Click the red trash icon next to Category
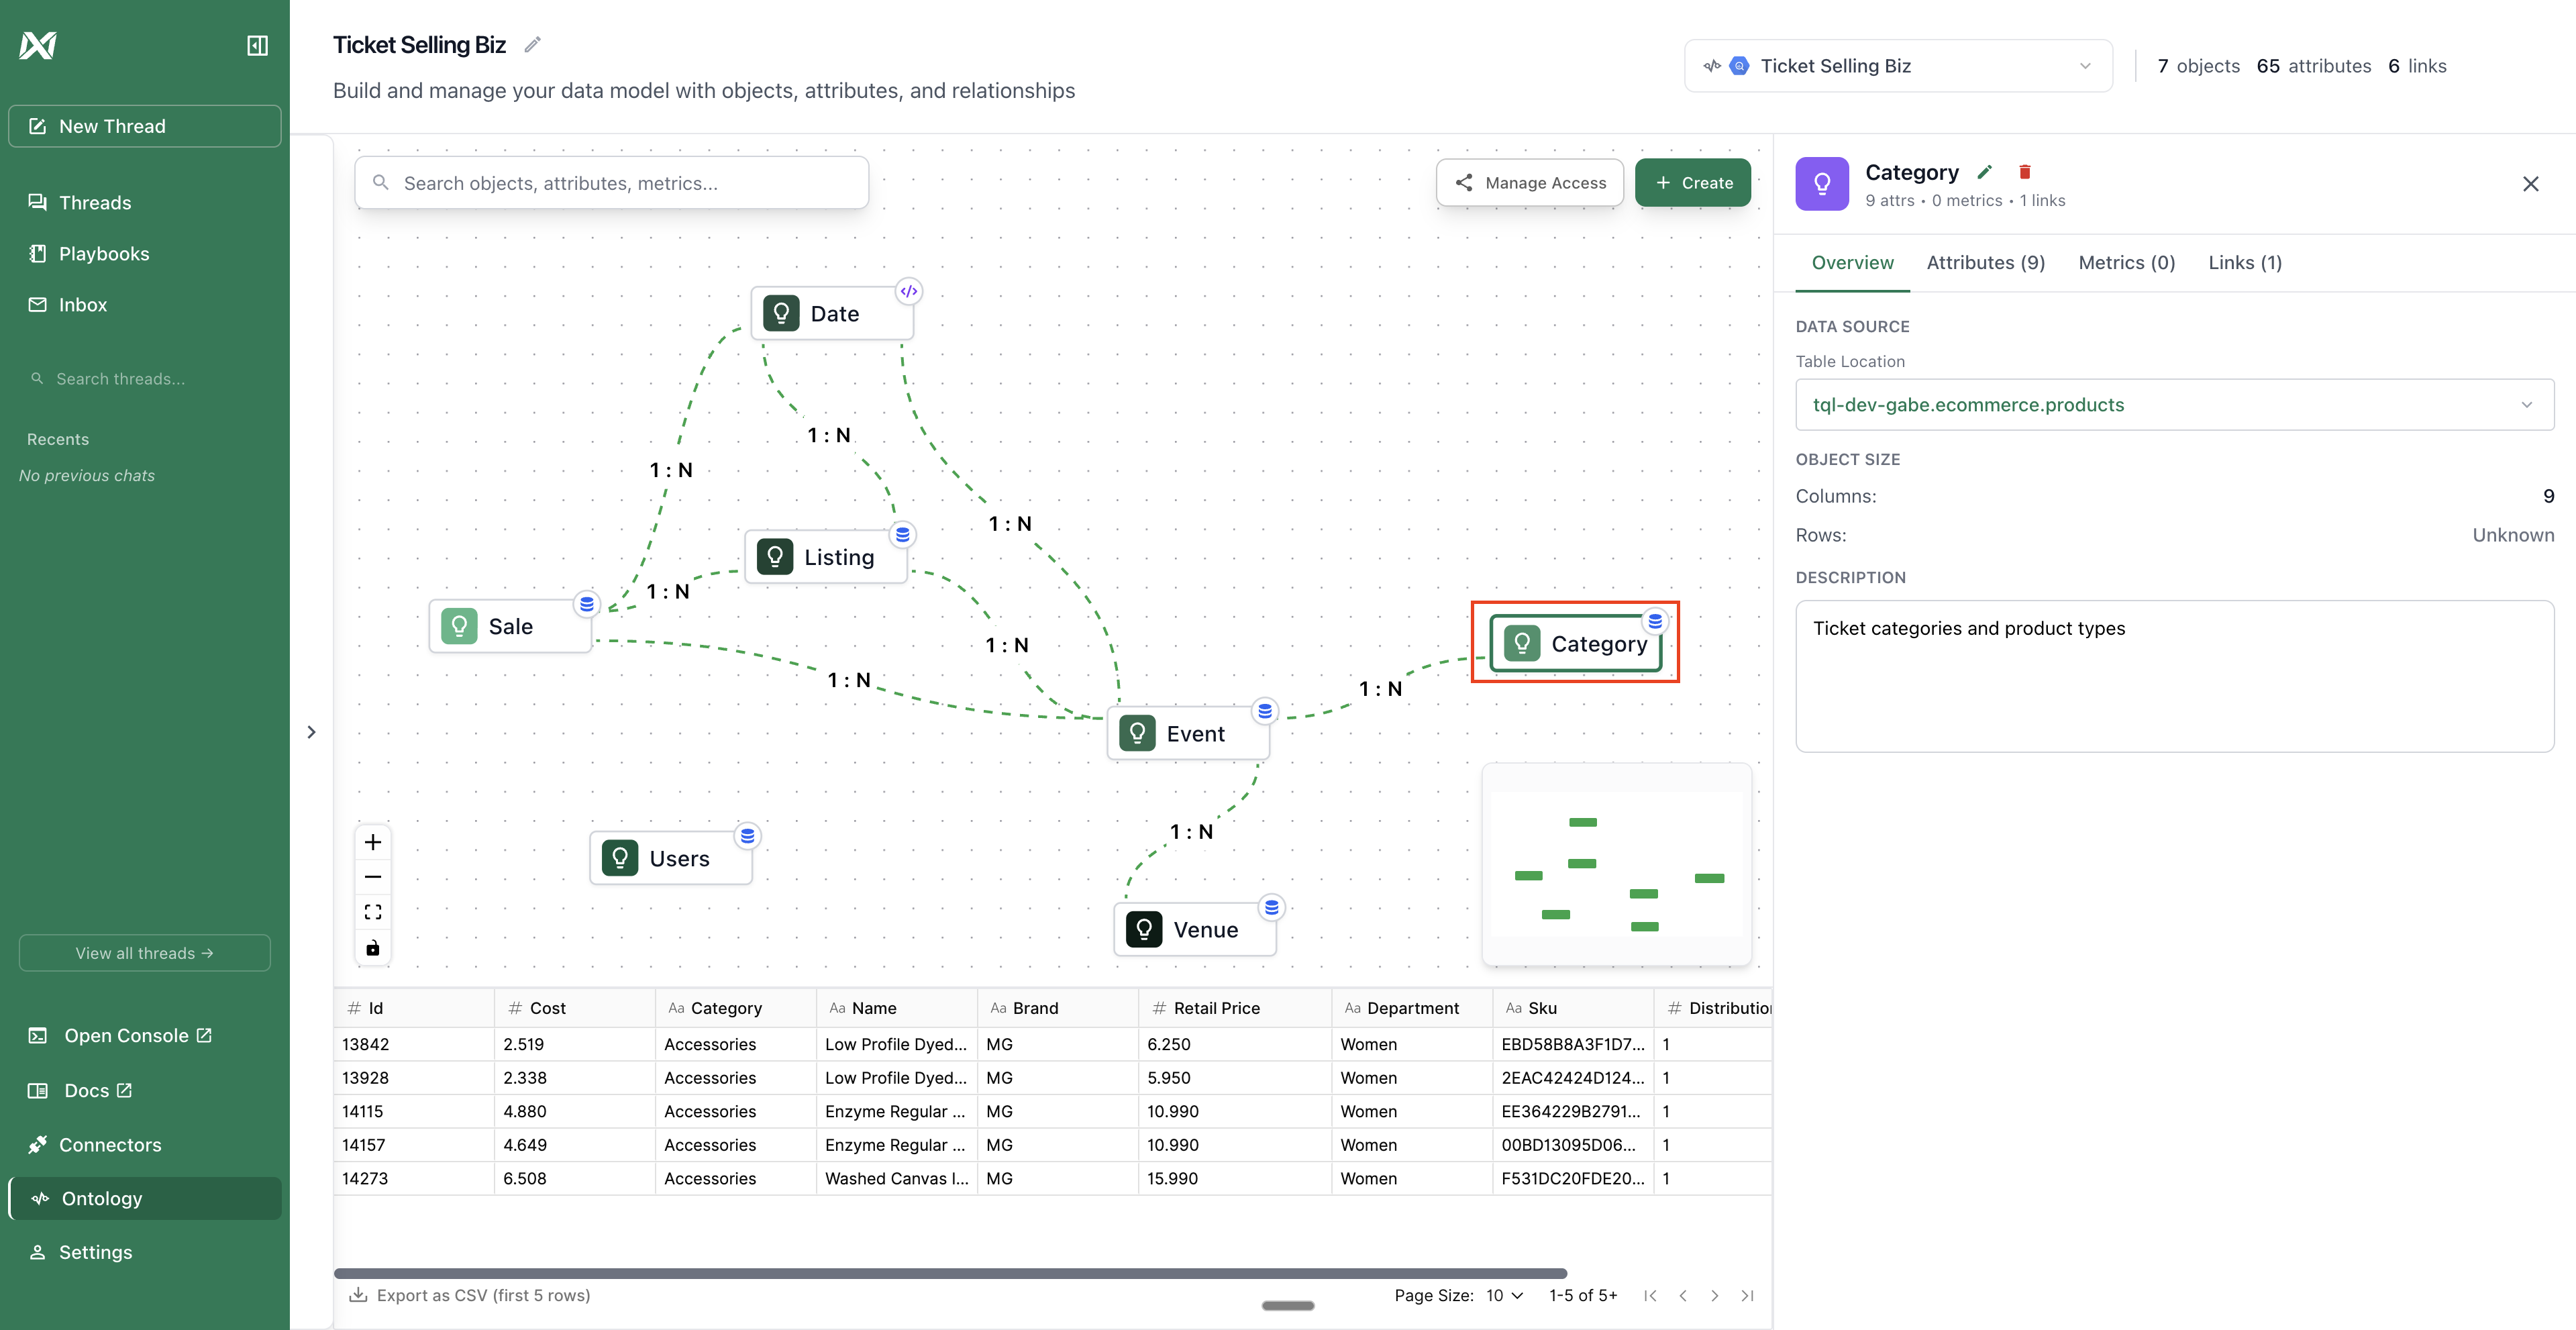The image size is (2576, 1330). 2024,172
